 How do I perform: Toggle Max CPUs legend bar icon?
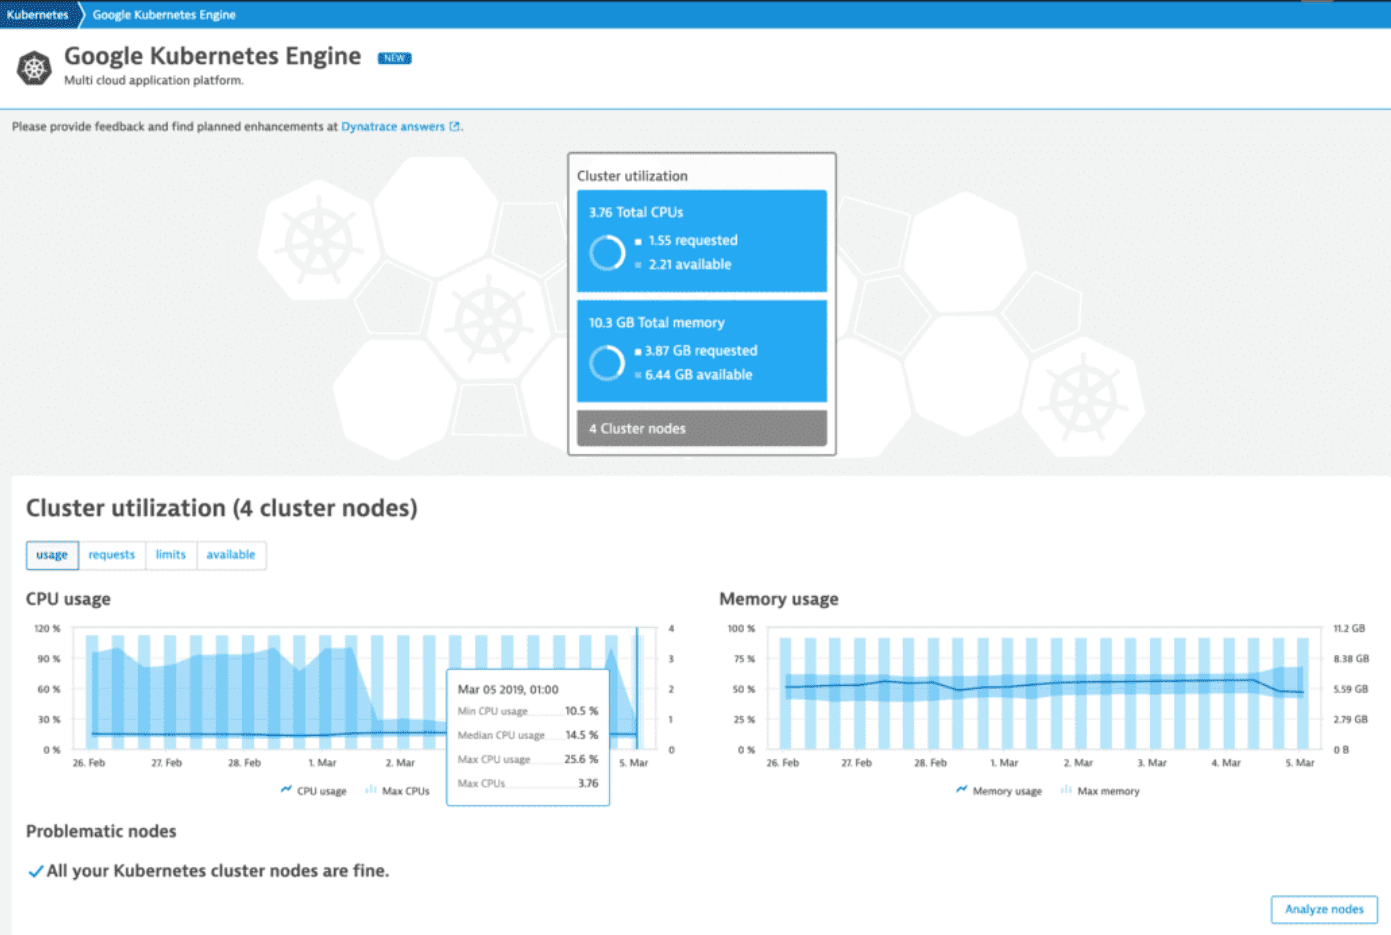(x=371, y=790)
